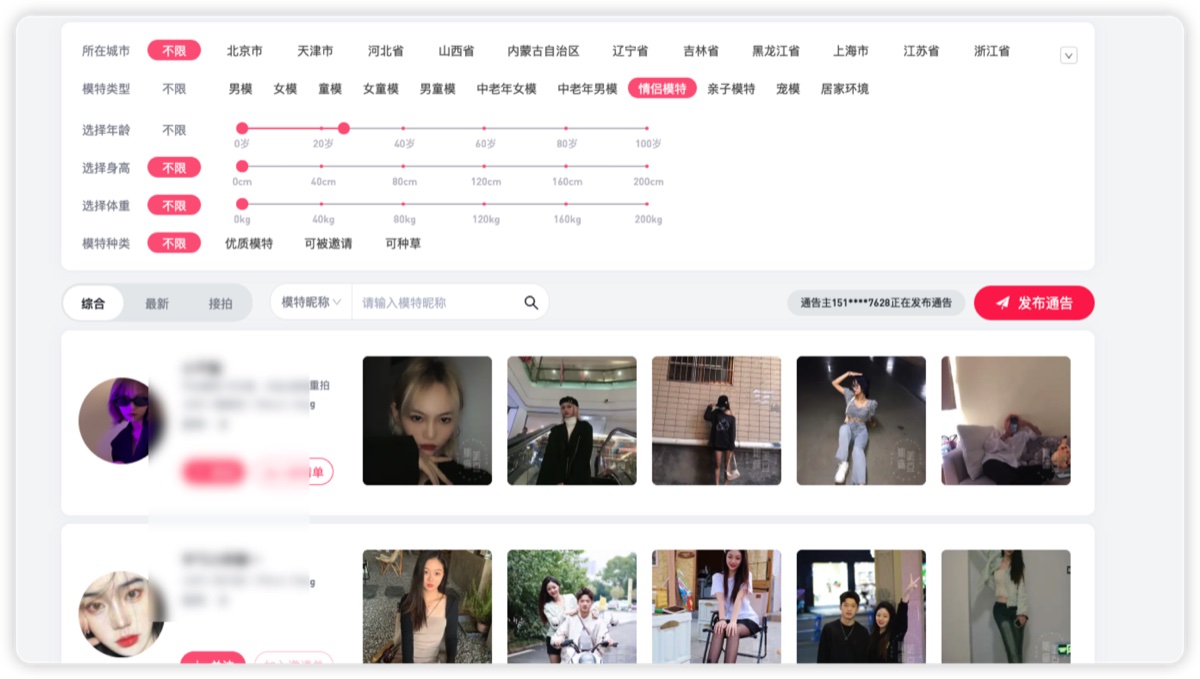Viewport: 1200px width, 679px height.
Task: Open the escalator mall photo
Action: click(572, 421)
